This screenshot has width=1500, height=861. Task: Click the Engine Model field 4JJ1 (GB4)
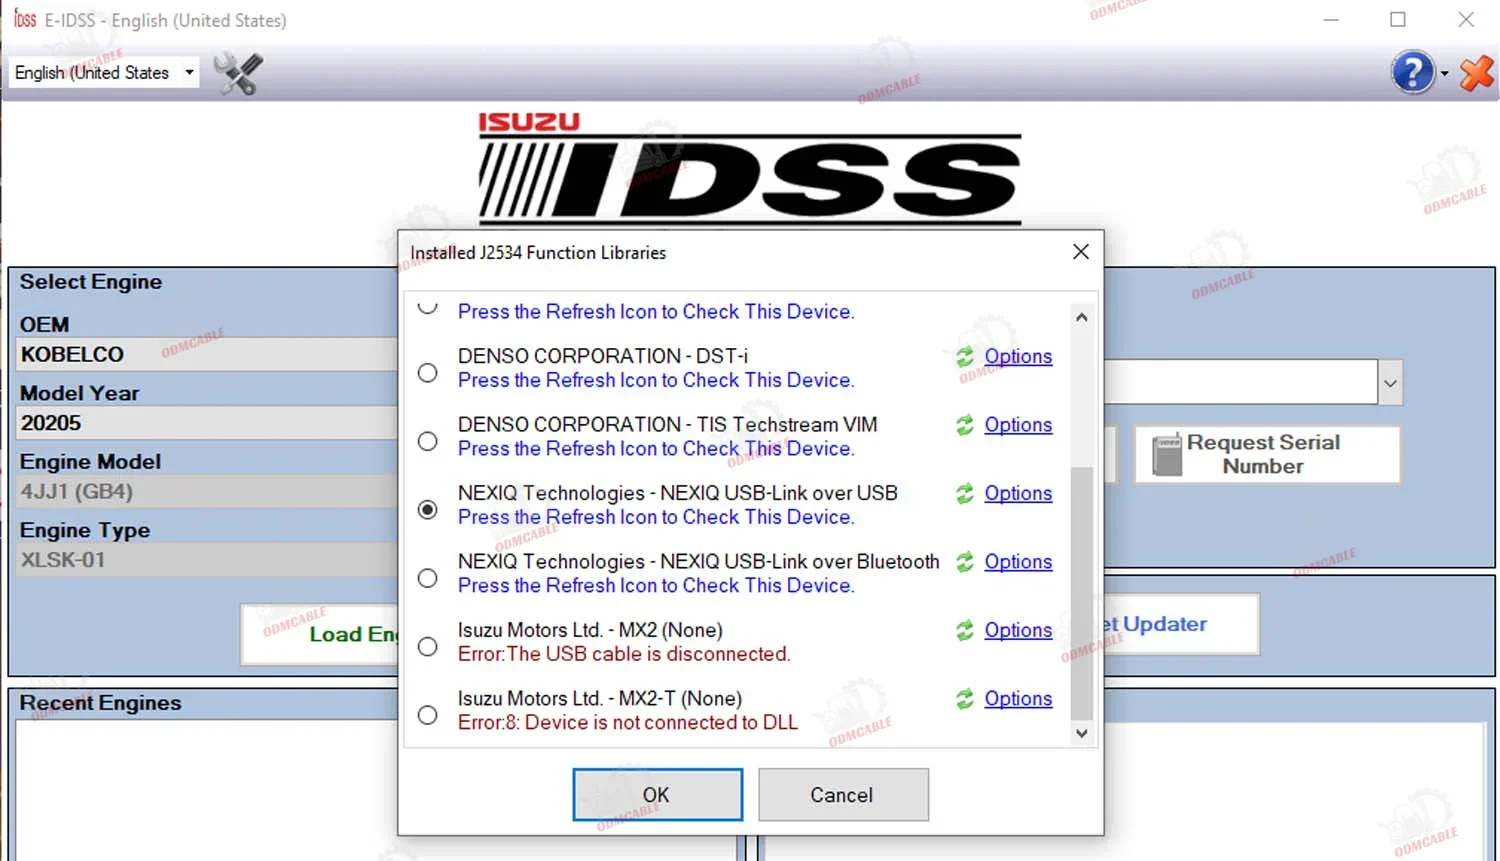208,491
